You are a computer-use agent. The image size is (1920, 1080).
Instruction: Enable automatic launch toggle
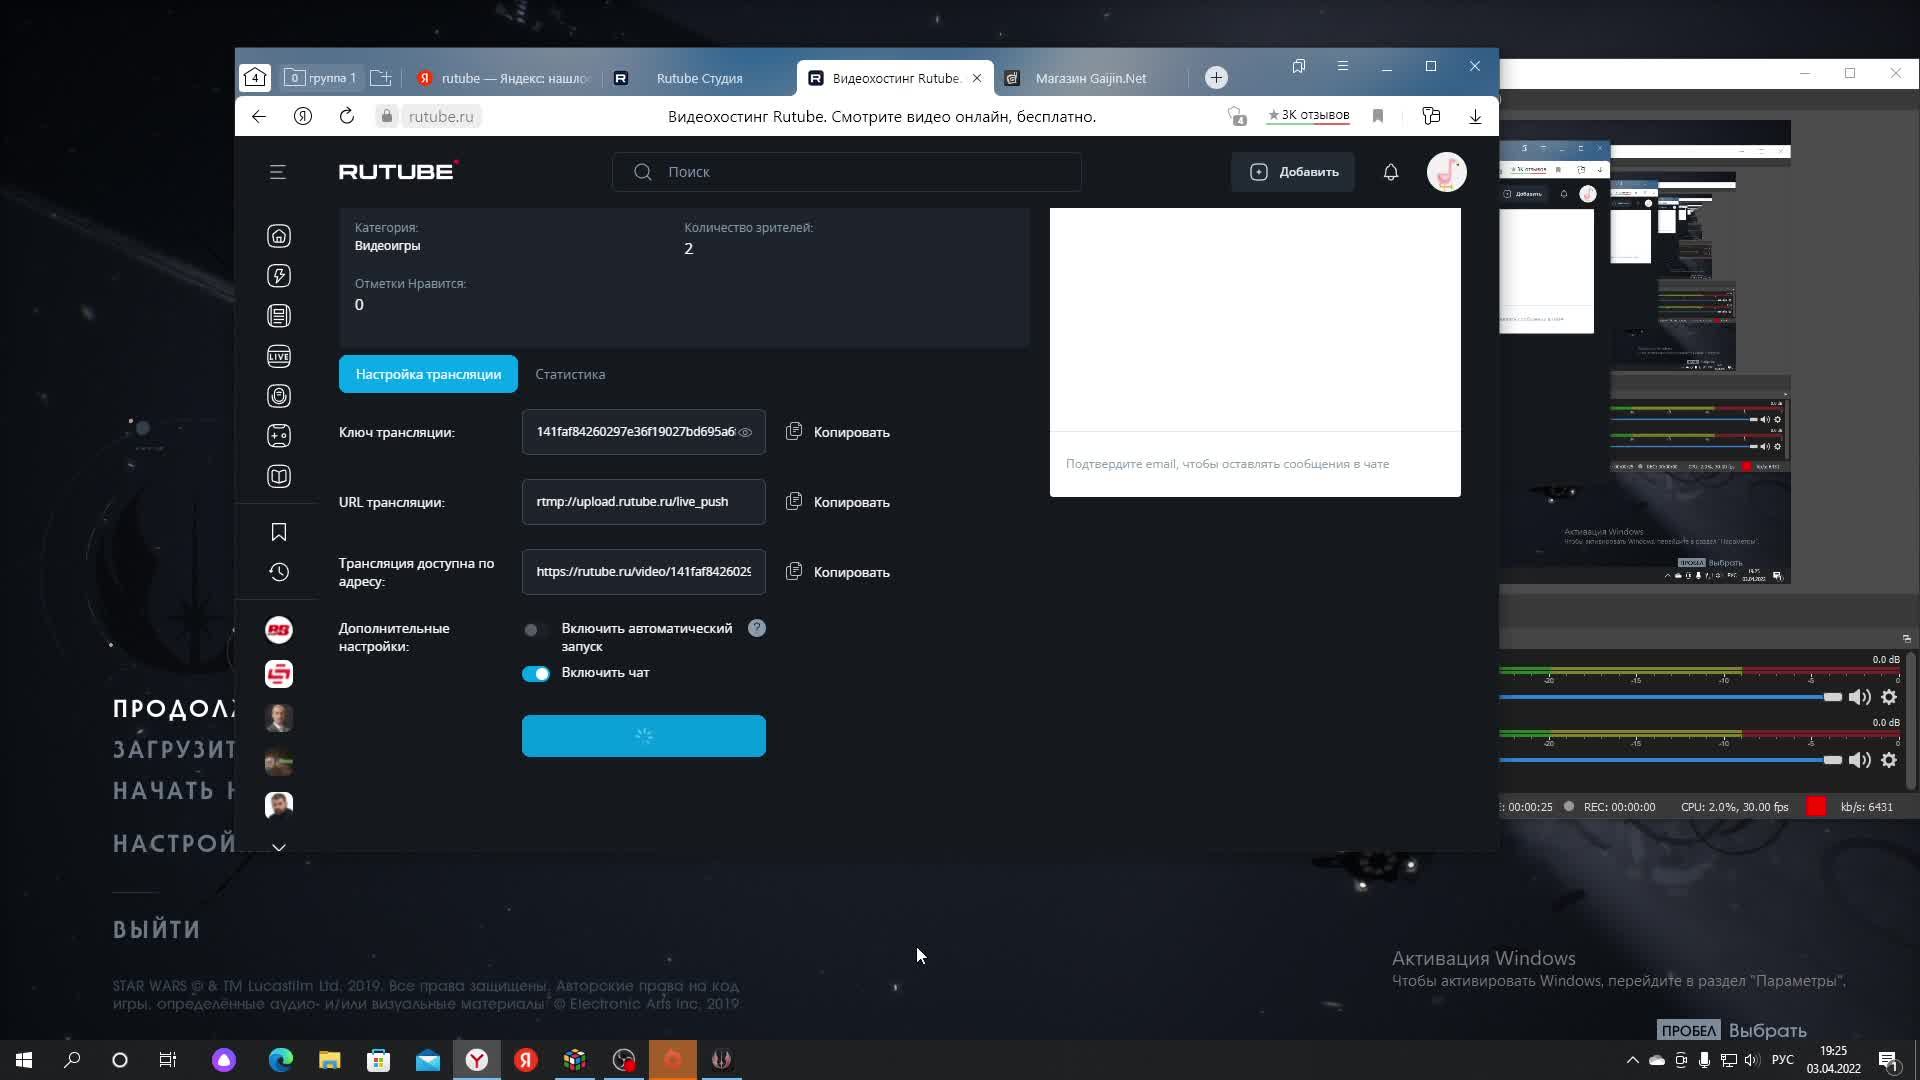535,629
